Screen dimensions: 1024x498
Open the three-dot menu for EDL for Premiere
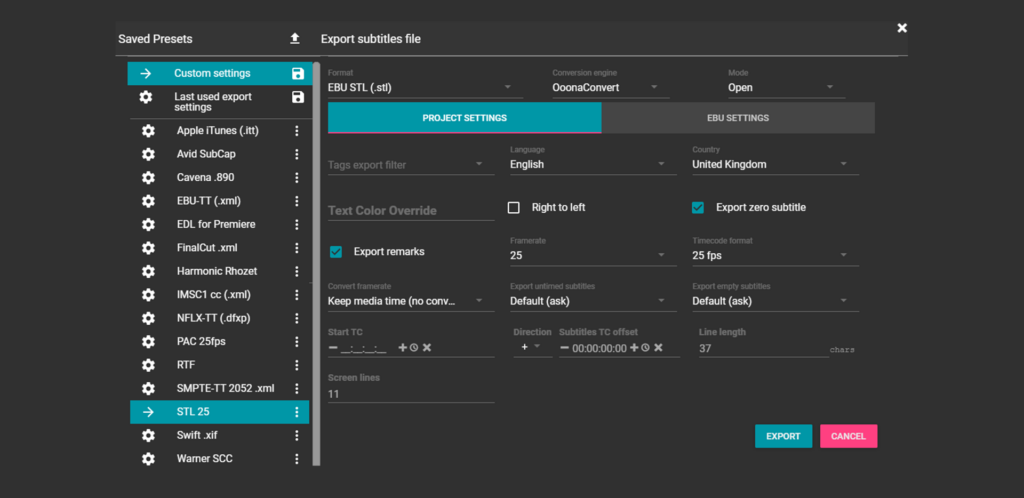coord(296,225)
